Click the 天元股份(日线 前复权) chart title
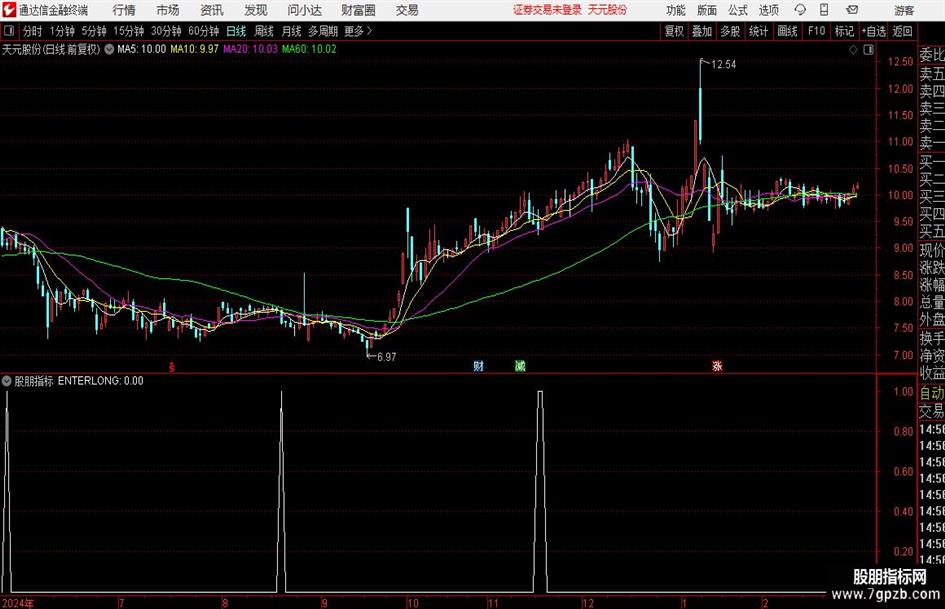 pyautogui.click(x=51, y=49)
